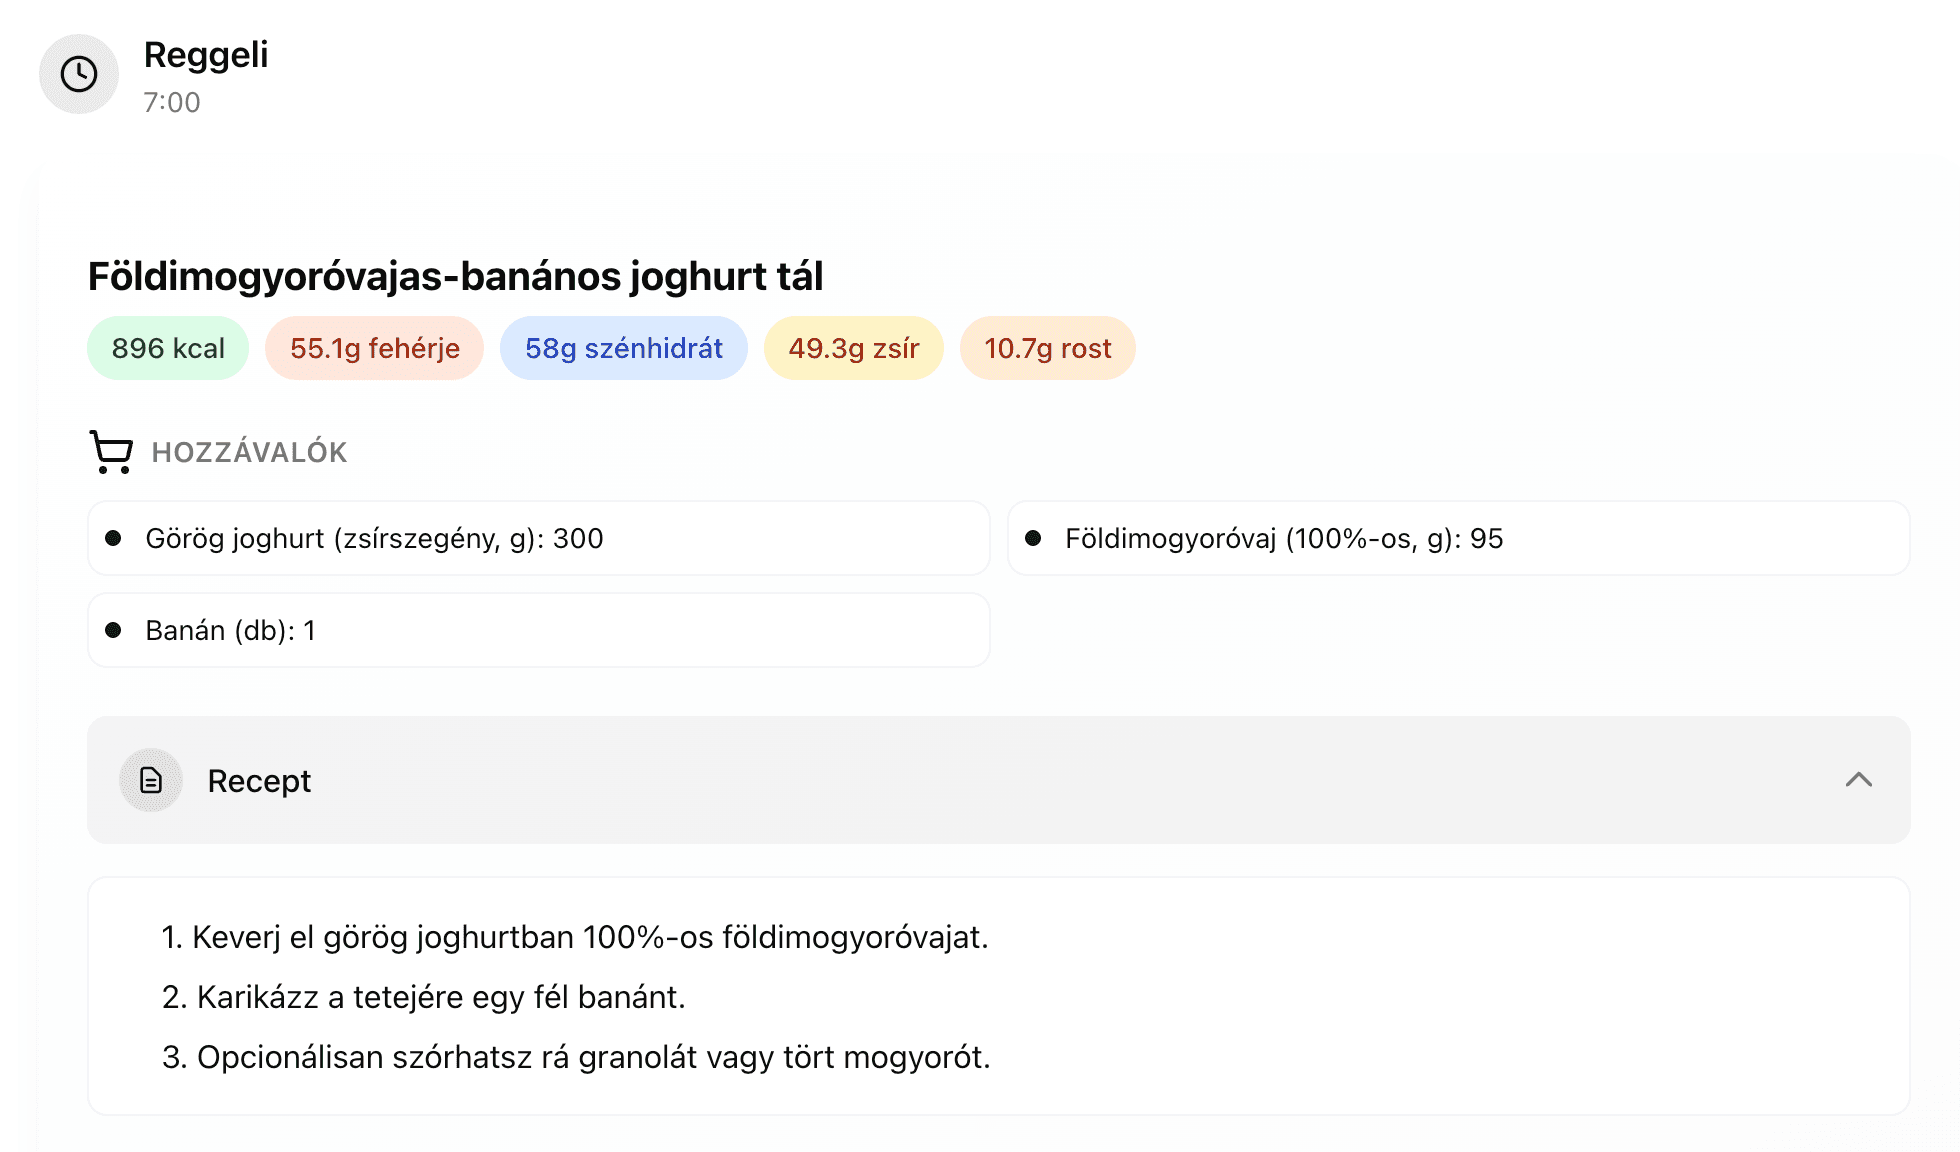This screenshot has width=1960, height=1152.
Task: Click the Földimogyoróvajas-banános joghurt tál title
Action: 455,277
